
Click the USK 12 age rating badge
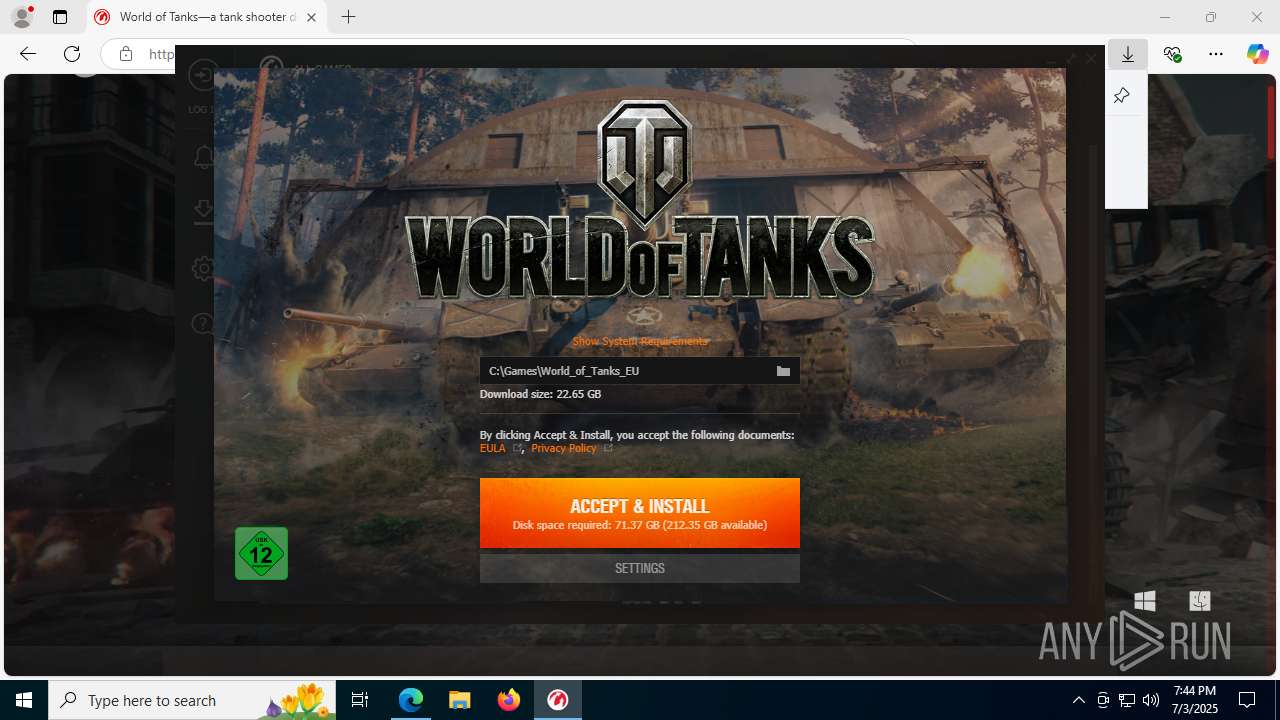(261, 553)
